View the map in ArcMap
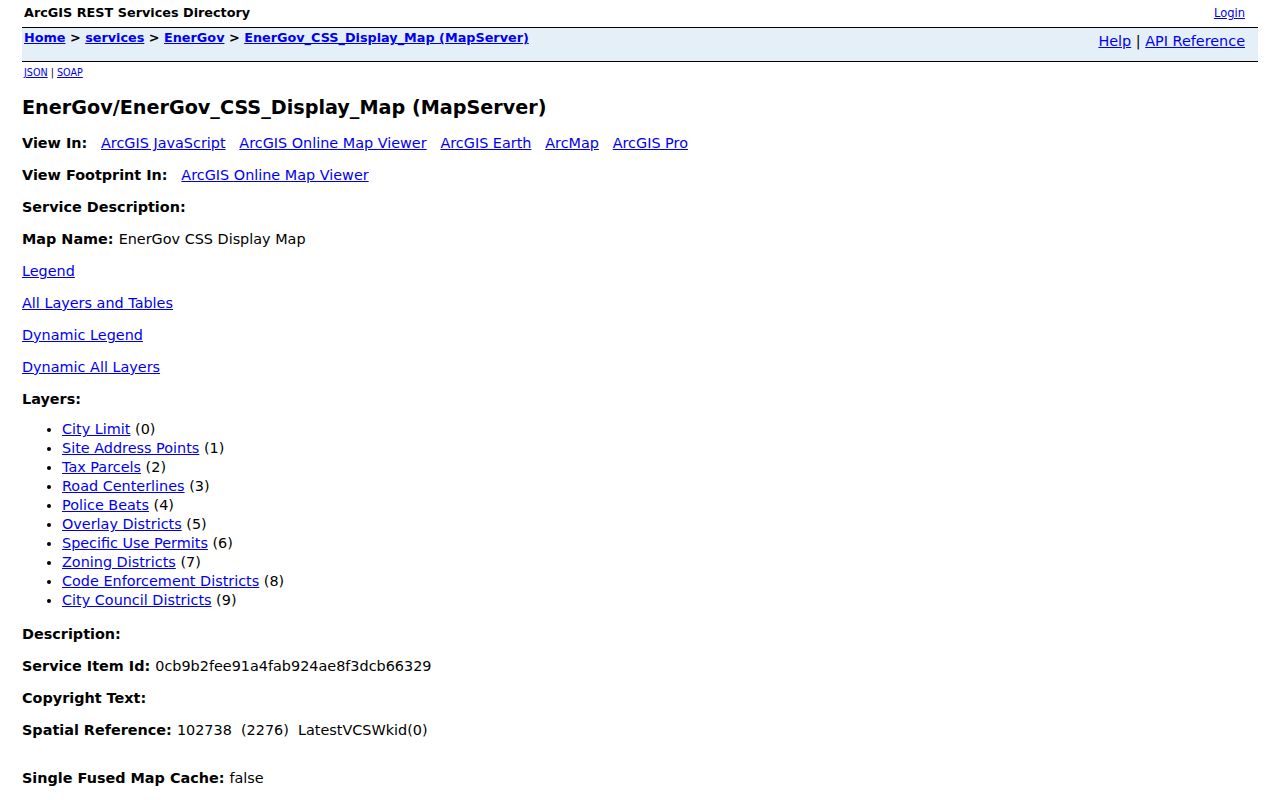The width and height of the screenshot is (1280, 800). pos(572,143)
